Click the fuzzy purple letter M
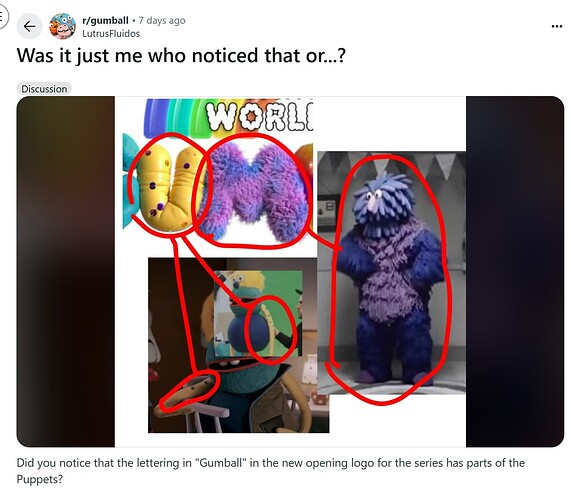571x500 pixels. 253,191
